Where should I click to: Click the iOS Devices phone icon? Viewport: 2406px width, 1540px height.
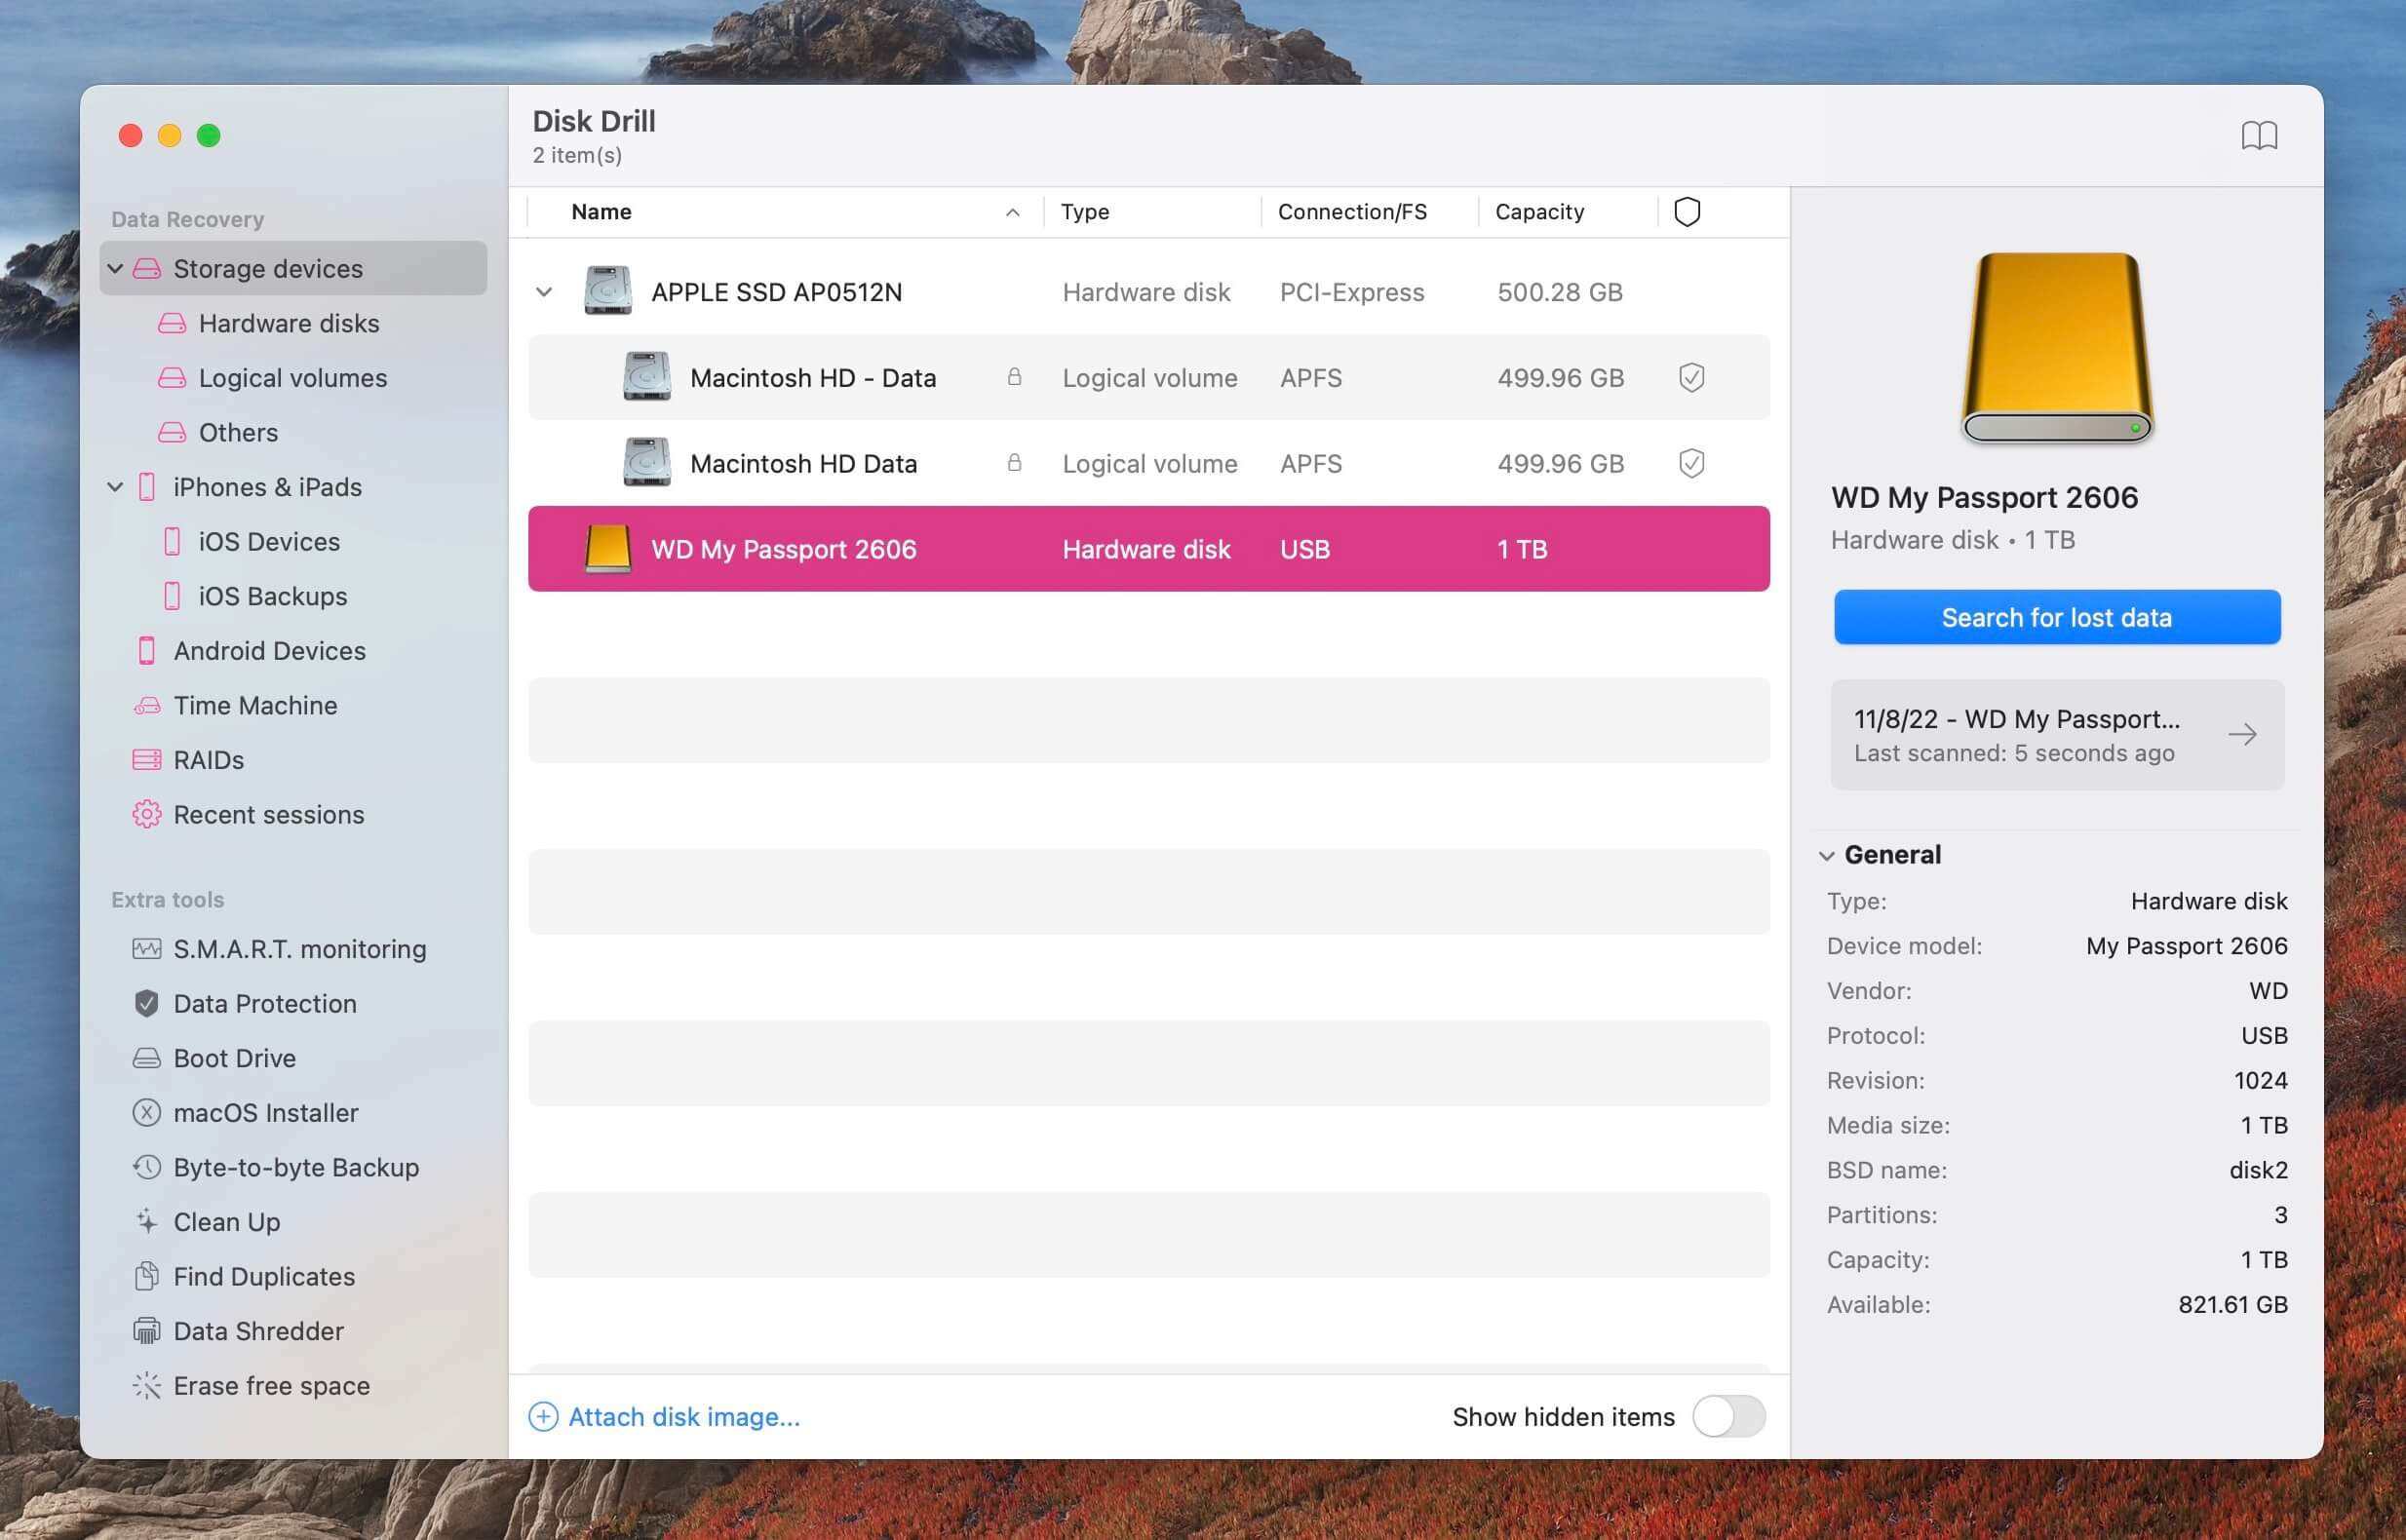click(172, 541)
